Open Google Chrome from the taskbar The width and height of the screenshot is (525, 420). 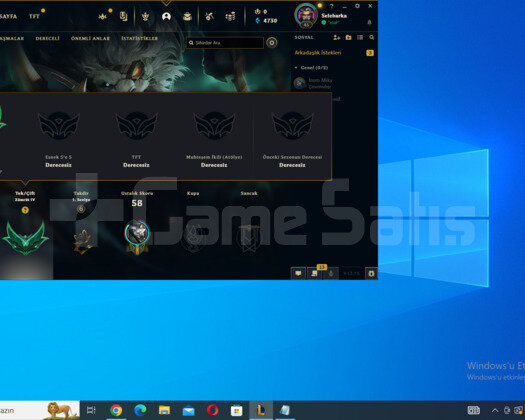[116, 410]
